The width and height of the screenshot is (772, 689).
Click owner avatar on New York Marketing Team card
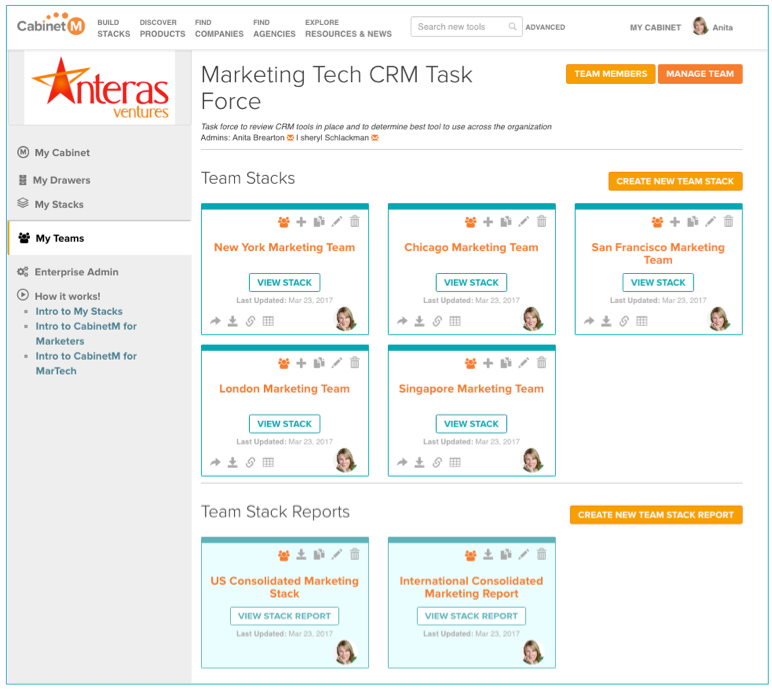click(x=346, y=319)
